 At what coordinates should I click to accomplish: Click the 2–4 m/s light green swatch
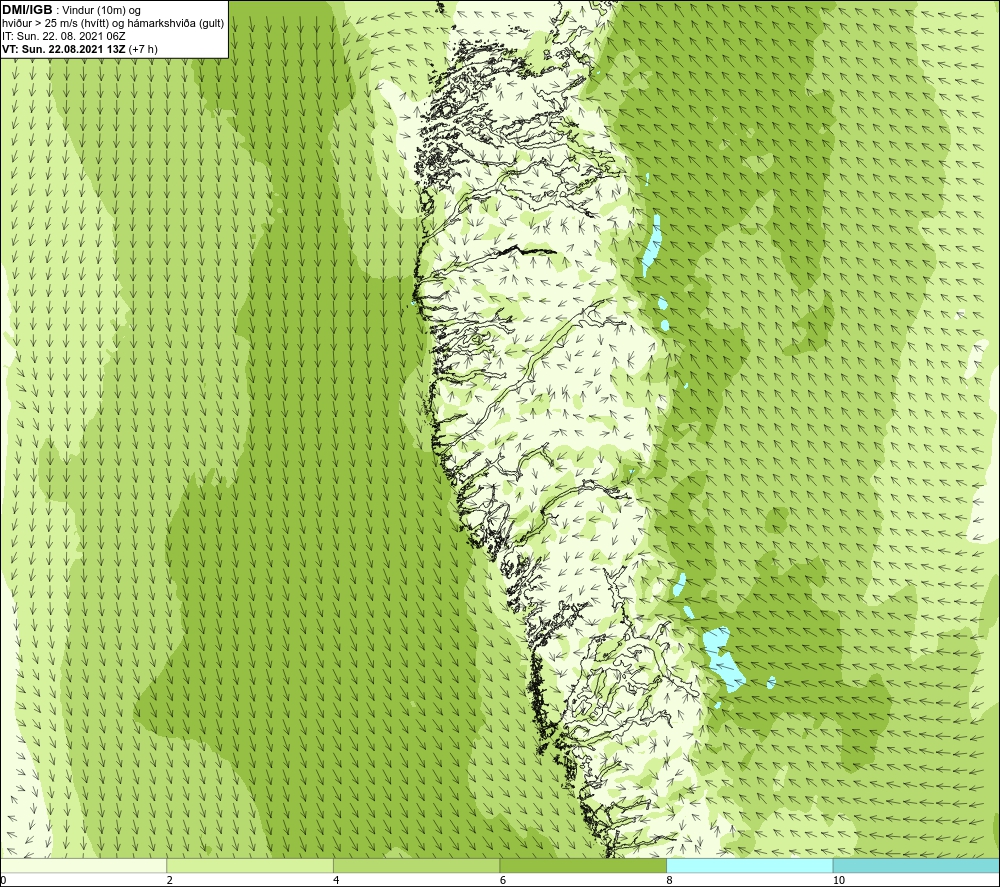coord(250,865)
